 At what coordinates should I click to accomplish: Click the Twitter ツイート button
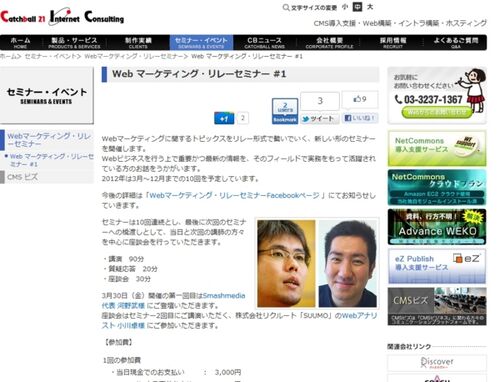coord(320,119)
